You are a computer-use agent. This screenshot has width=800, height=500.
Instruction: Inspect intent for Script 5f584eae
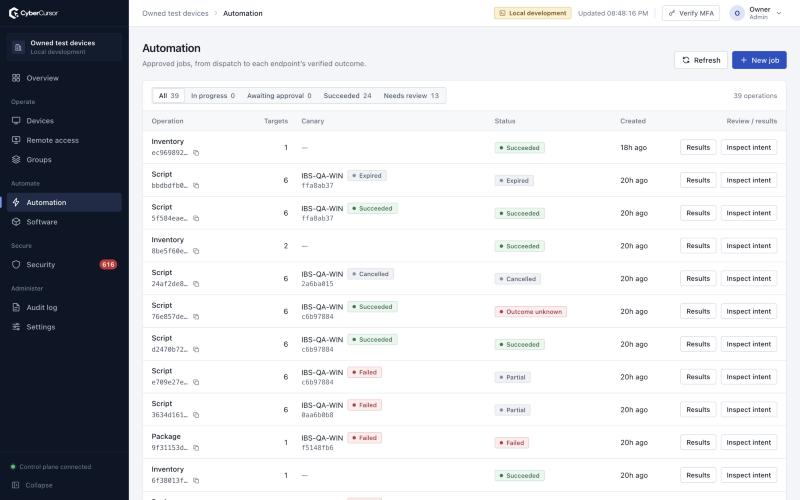(x=748, y=213)
